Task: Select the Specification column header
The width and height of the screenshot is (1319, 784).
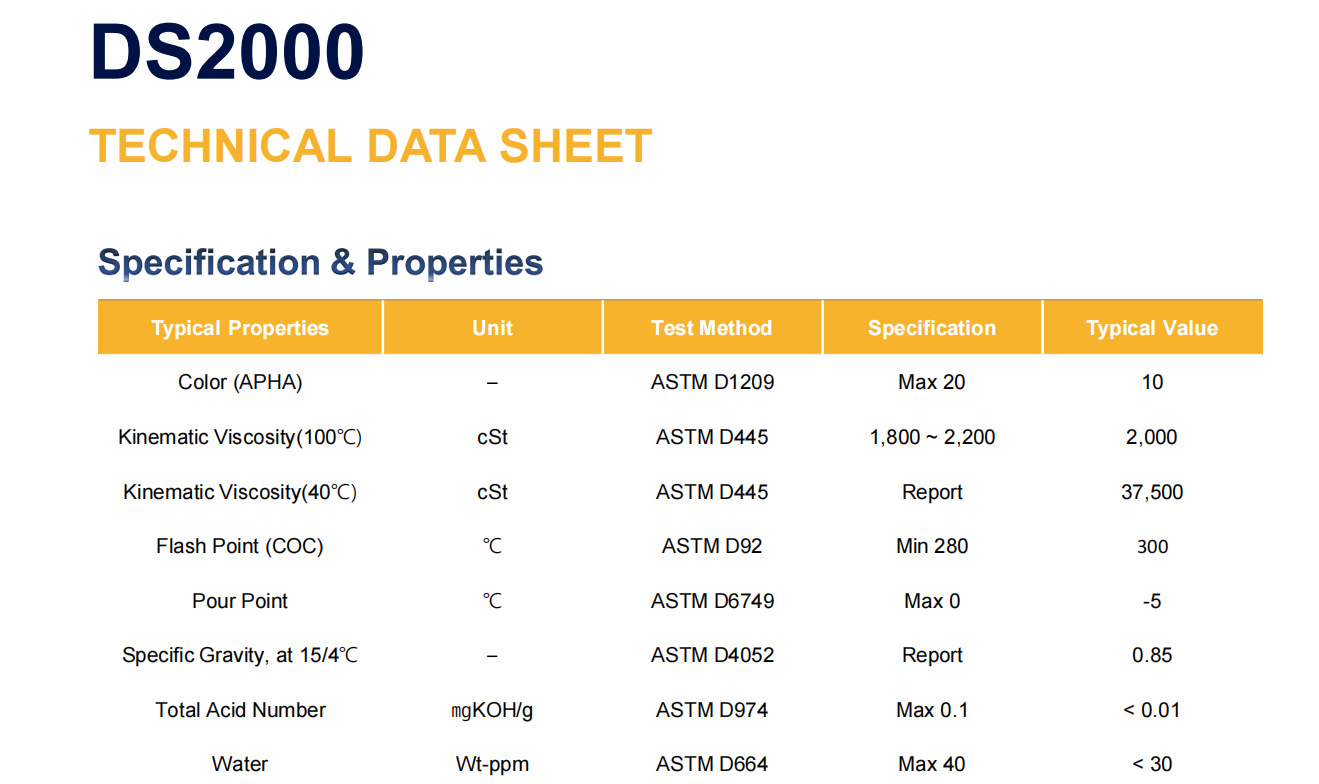Action: [932, 328]
